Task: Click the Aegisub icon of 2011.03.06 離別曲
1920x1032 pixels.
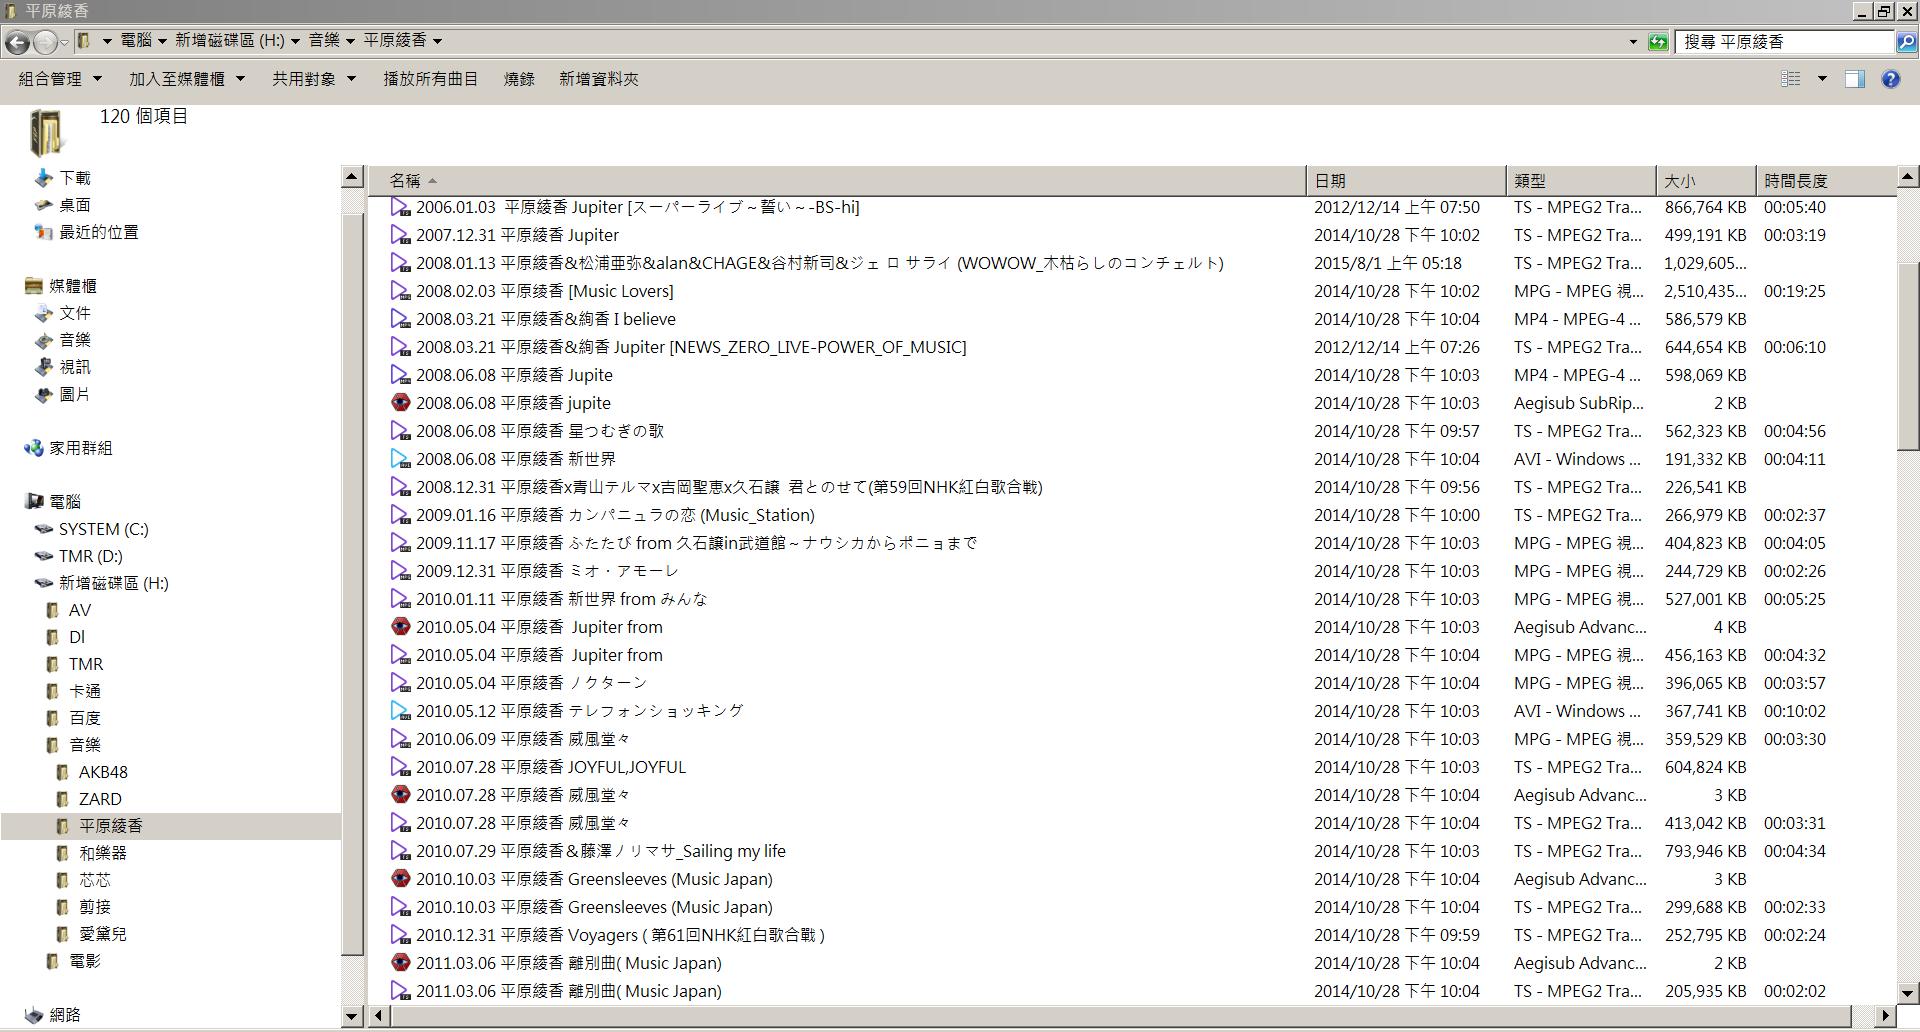Action: [x=400, y=963]
